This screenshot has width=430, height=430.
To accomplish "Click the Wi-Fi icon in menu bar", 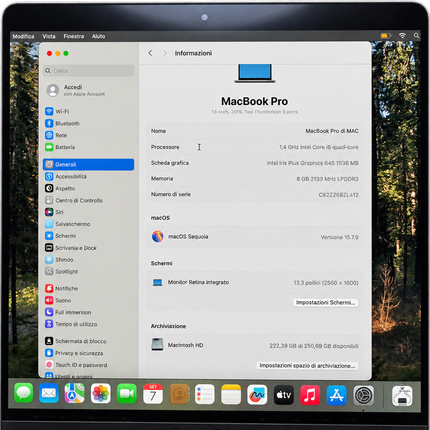I will [402, 36].
